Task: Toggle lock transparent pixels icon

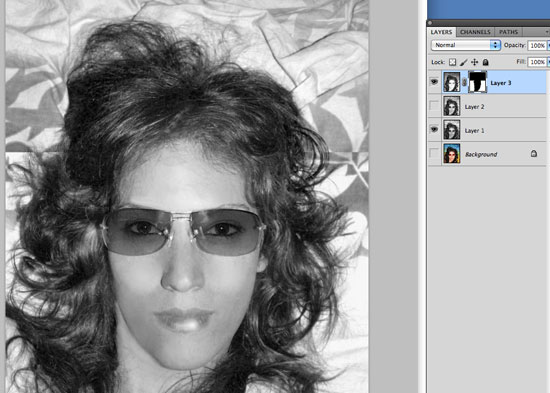Action: [x=452, y=62]
